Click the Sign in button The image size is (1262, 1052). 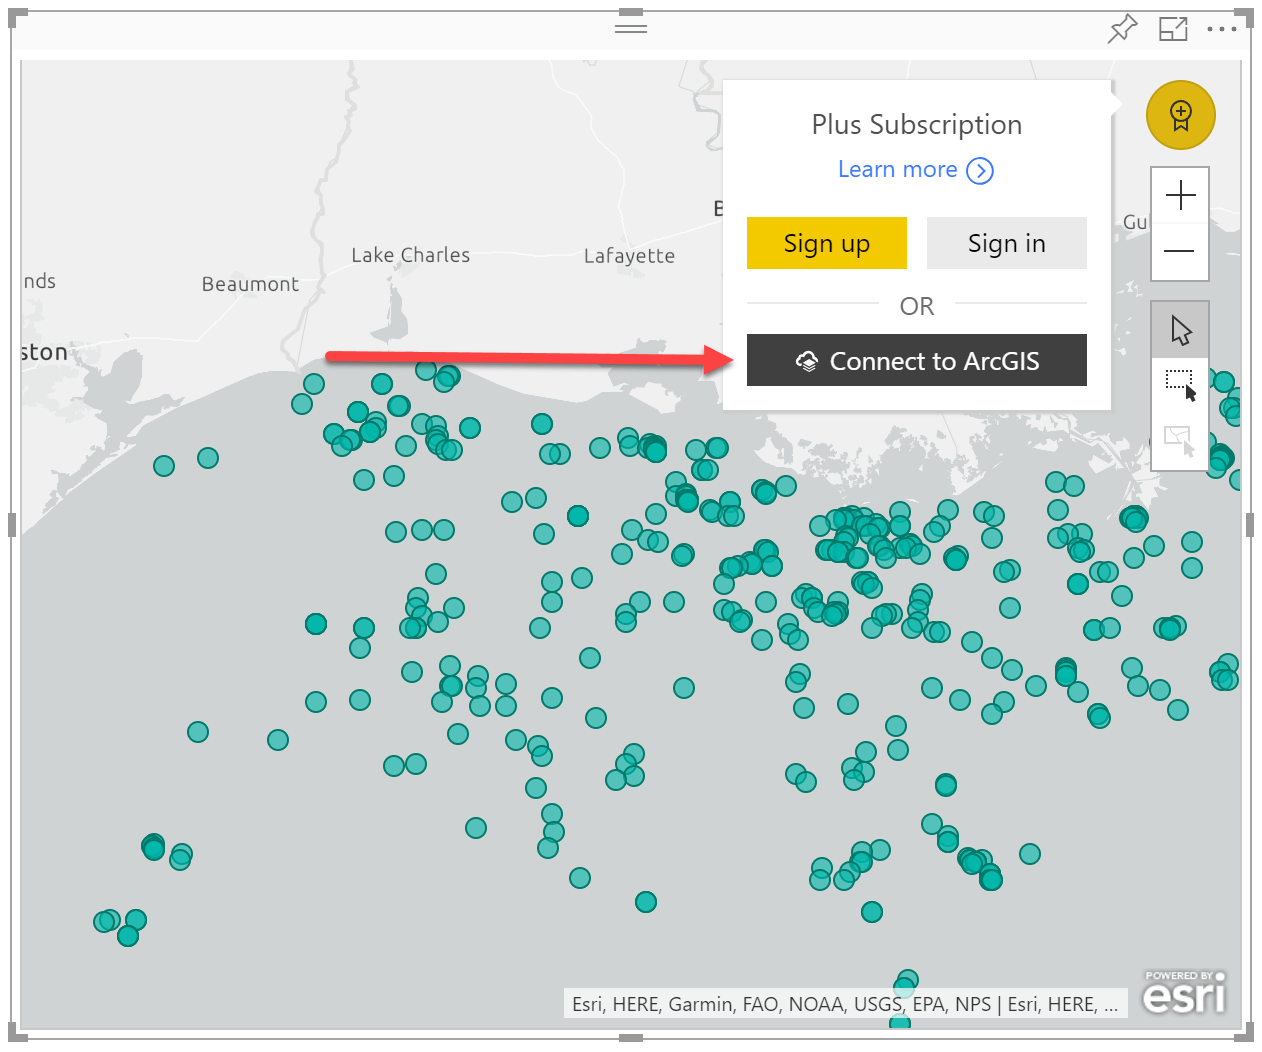click(1006, 243)
